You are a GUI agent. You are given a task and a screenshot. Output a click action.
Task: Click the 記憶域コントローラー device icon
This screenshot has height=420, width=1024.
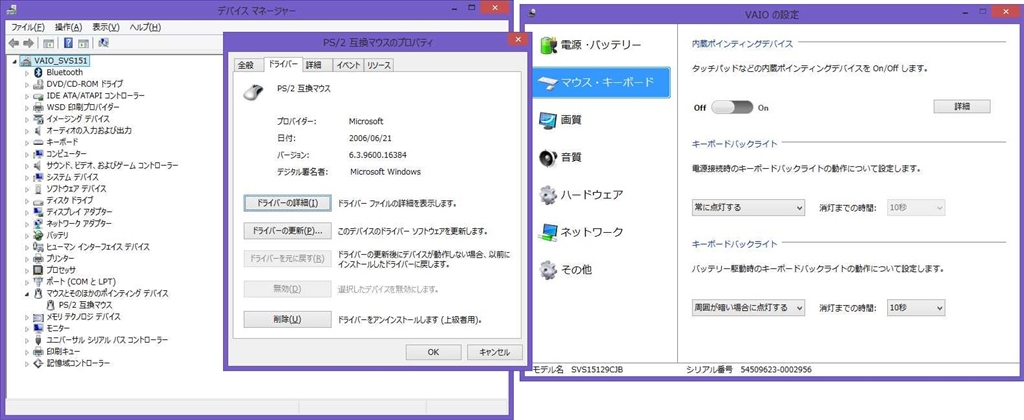(39, 363)
